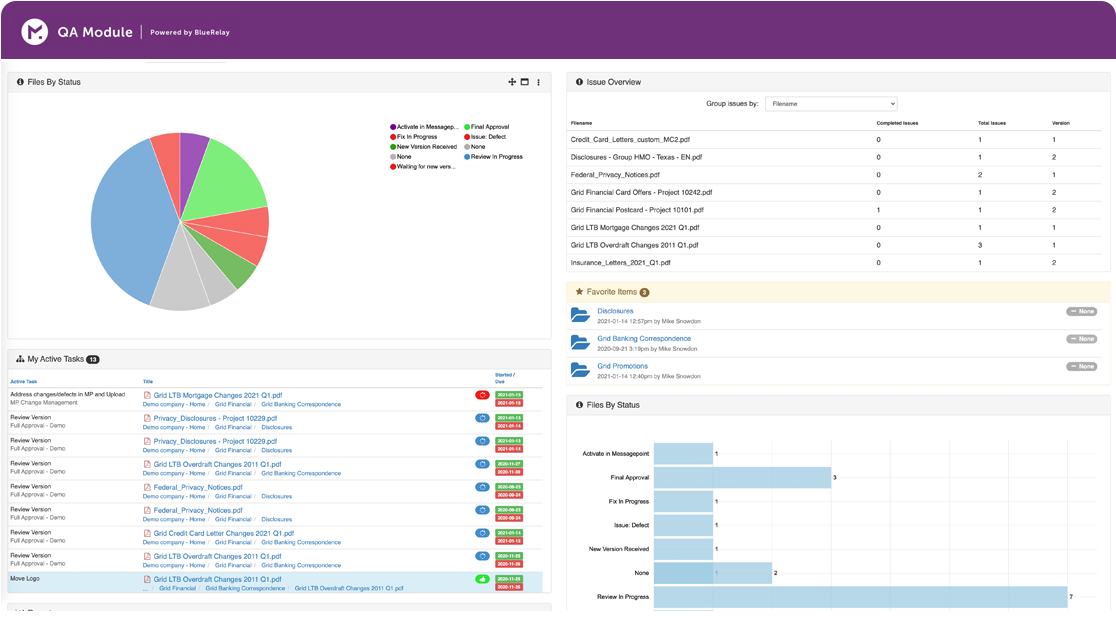
Task: Click the Favorite Items star icon
Action: (579, 292)
